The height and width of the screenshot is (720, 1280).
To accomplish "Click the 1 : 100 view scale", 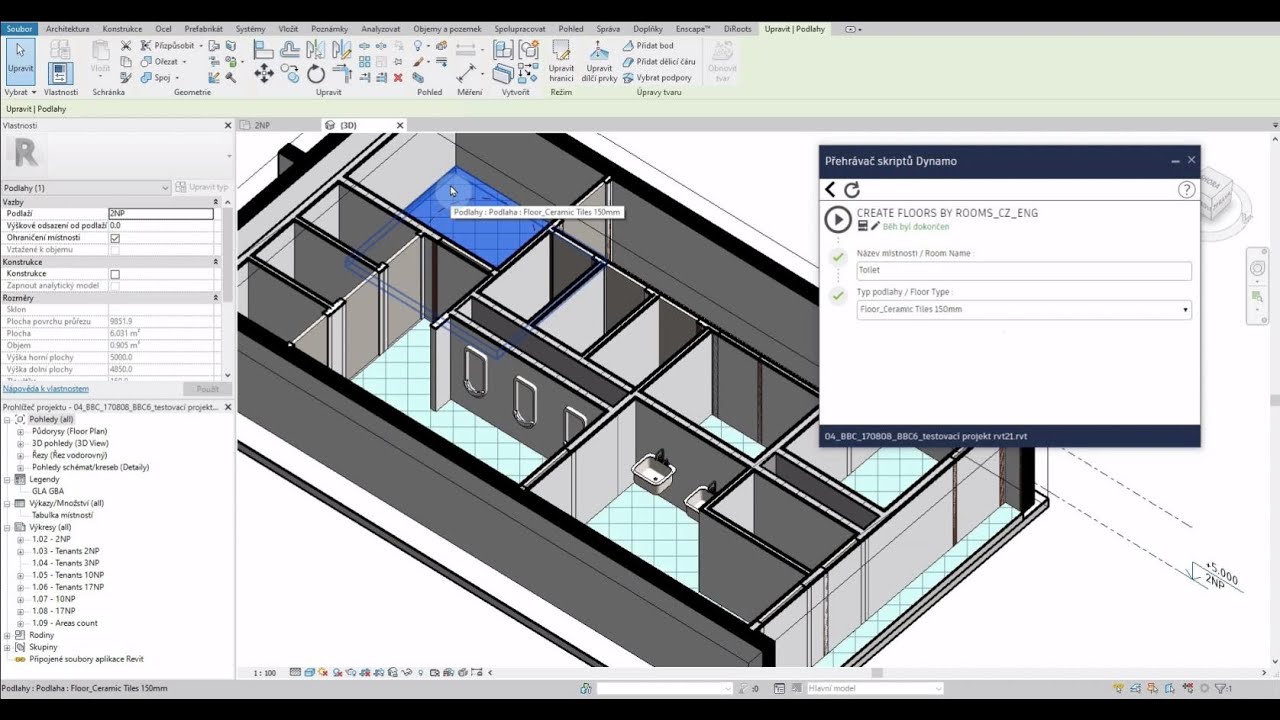I will [x=264, y=673].
